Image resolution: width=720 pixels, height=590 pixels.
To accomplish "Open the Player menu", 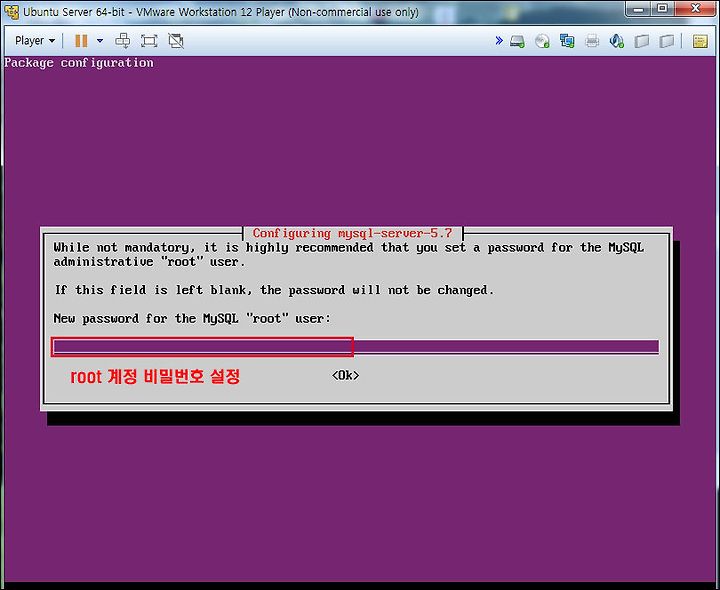I will 35,41.
